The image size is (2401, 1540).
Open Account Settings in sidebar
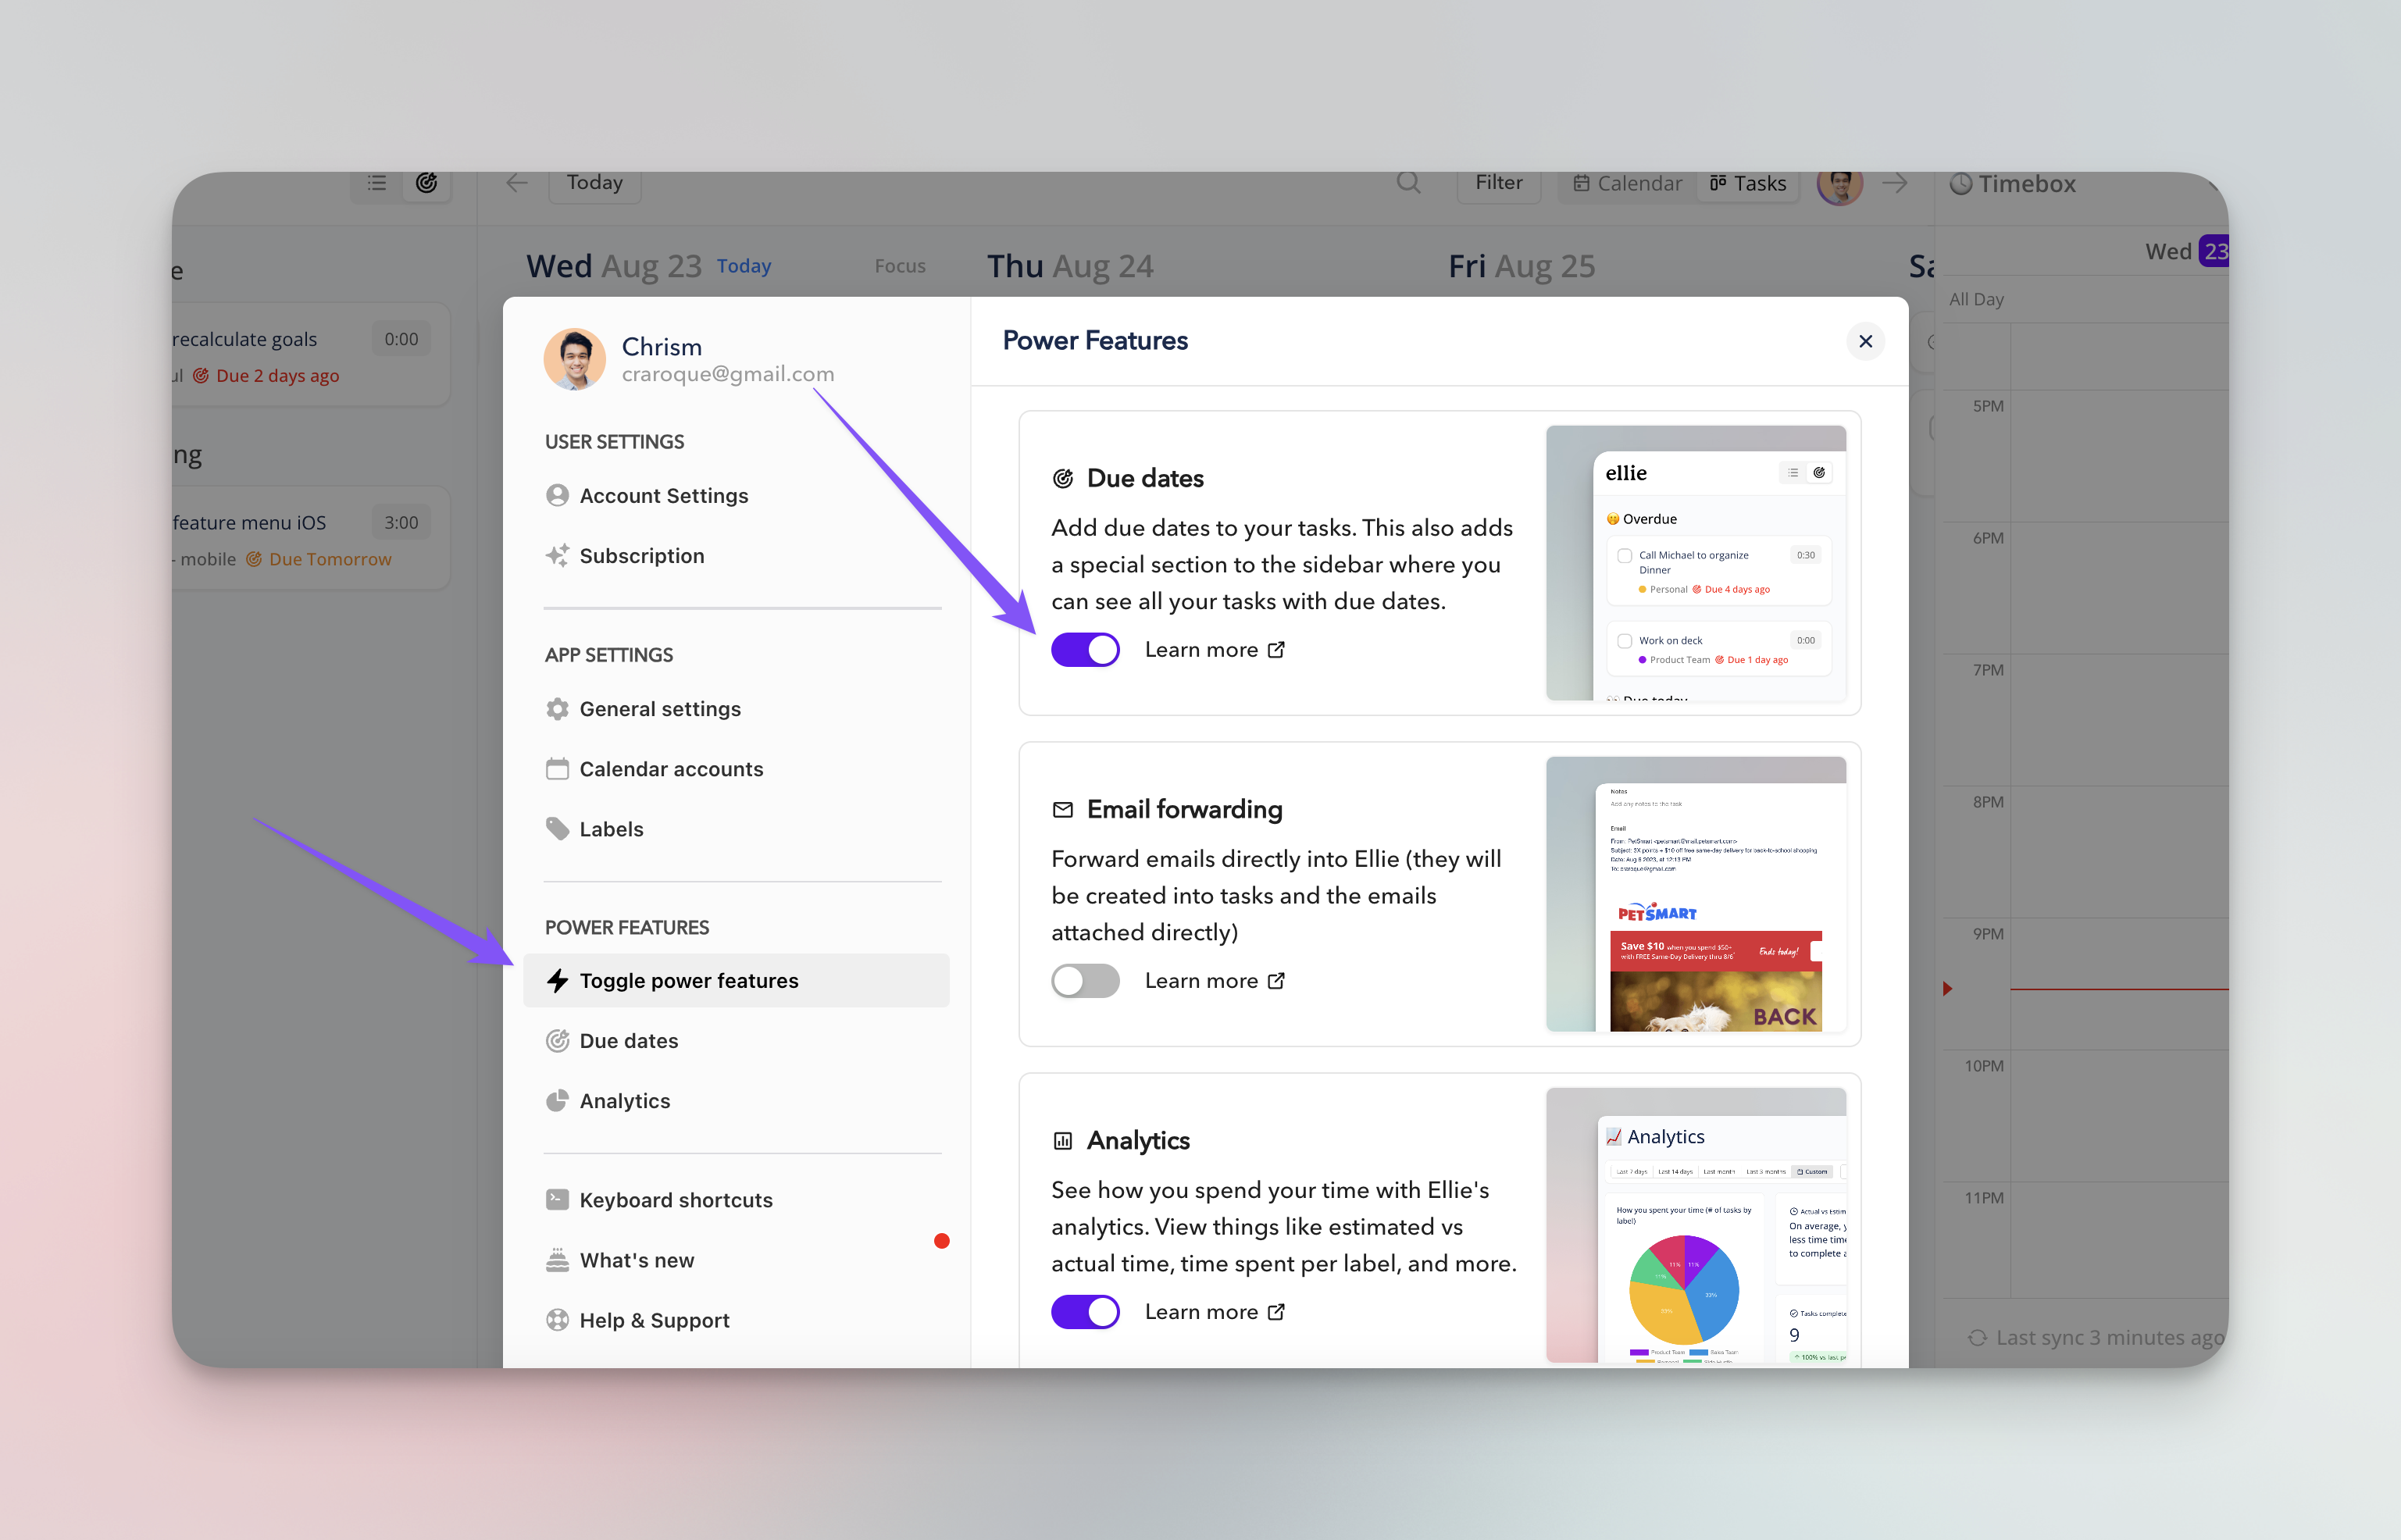point(663,496)
